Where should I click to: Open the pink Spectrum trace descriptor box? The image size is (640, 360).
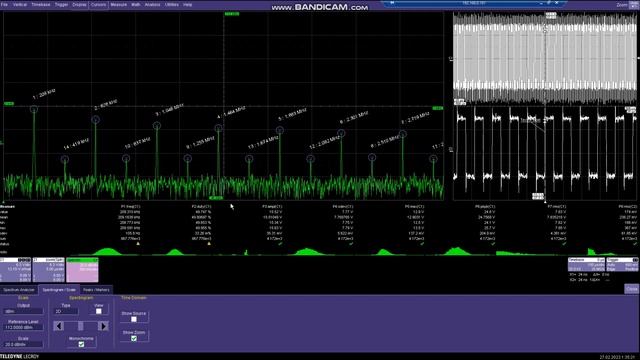point(82,270)
